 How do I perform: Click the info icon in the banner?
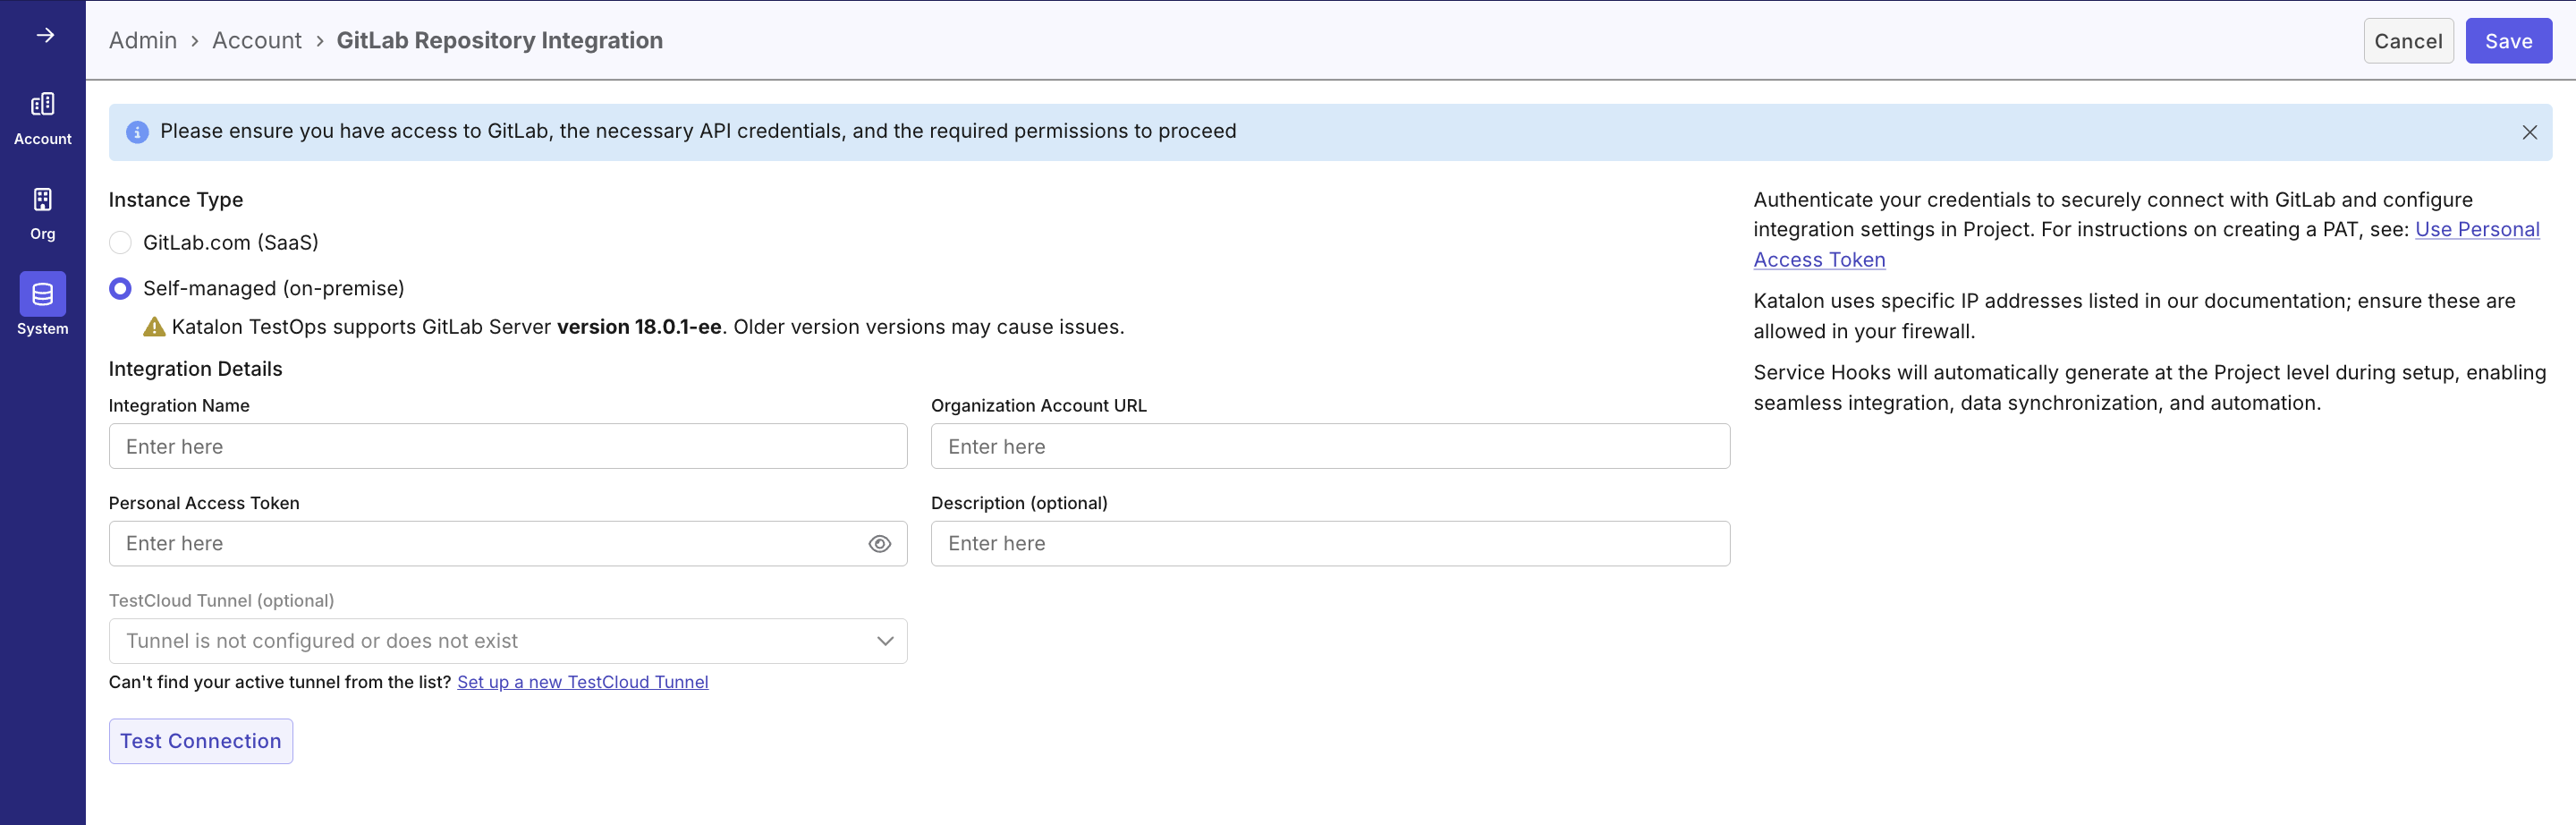137,131
